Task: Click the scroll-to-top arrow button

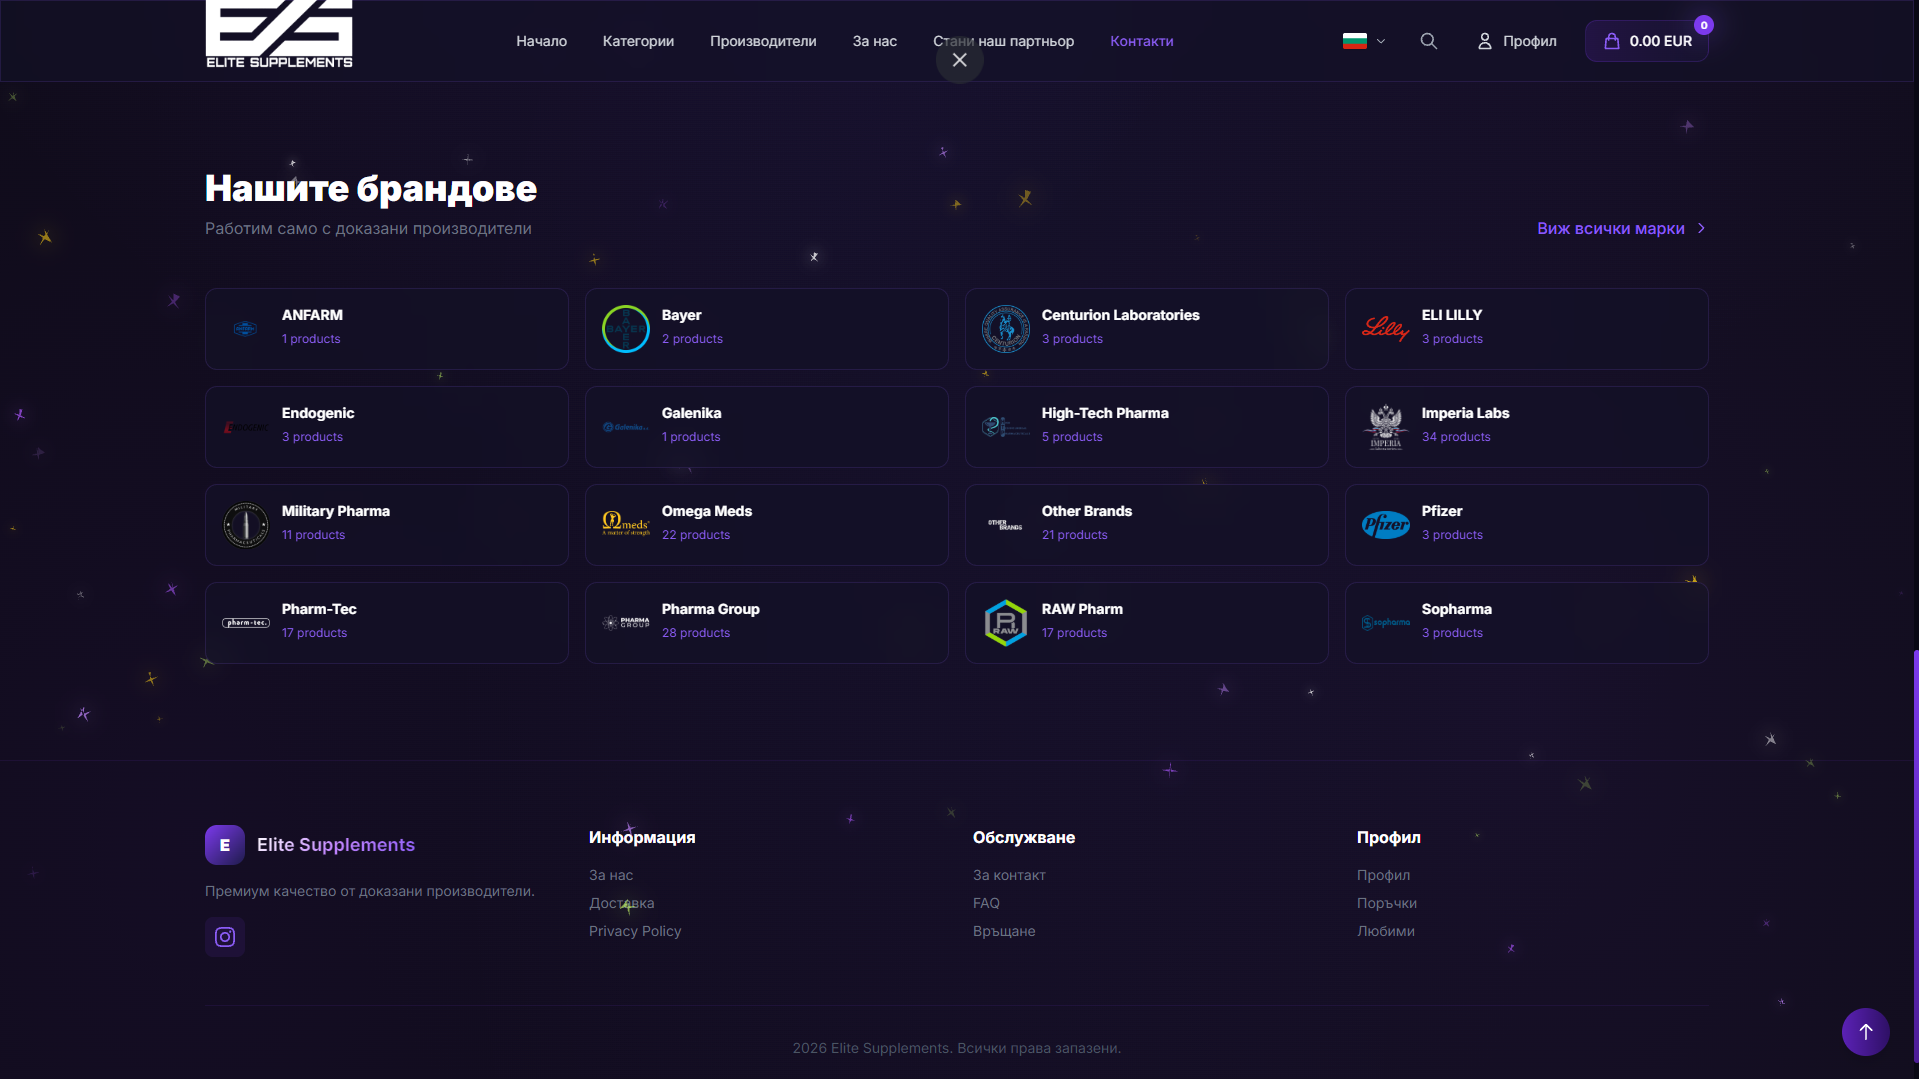Action: tap(1866, 1032)
